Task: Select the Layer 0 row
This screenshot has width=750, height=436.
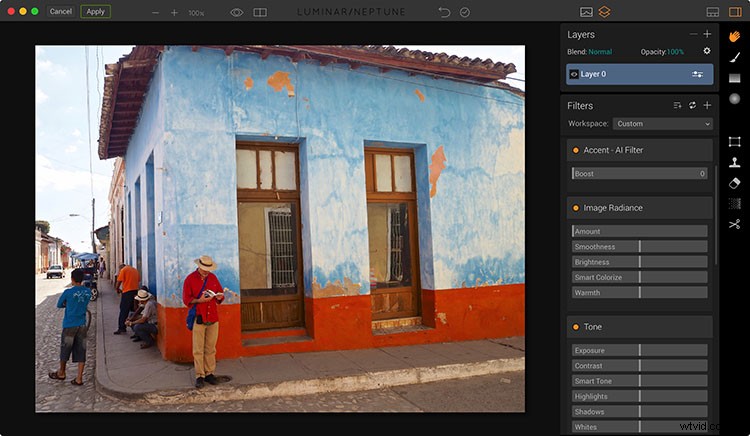Action: [x=640, y=74]
